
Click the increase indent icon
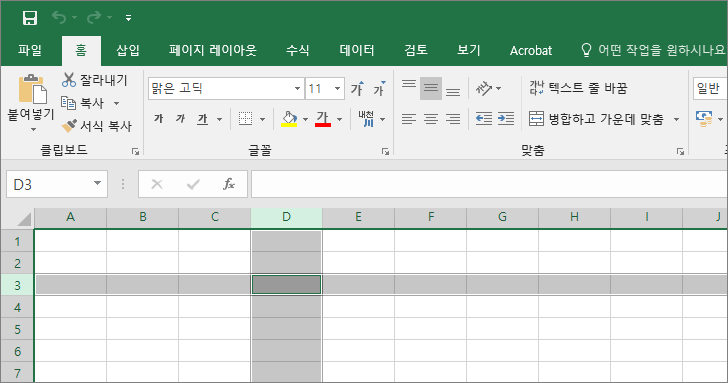506,119
